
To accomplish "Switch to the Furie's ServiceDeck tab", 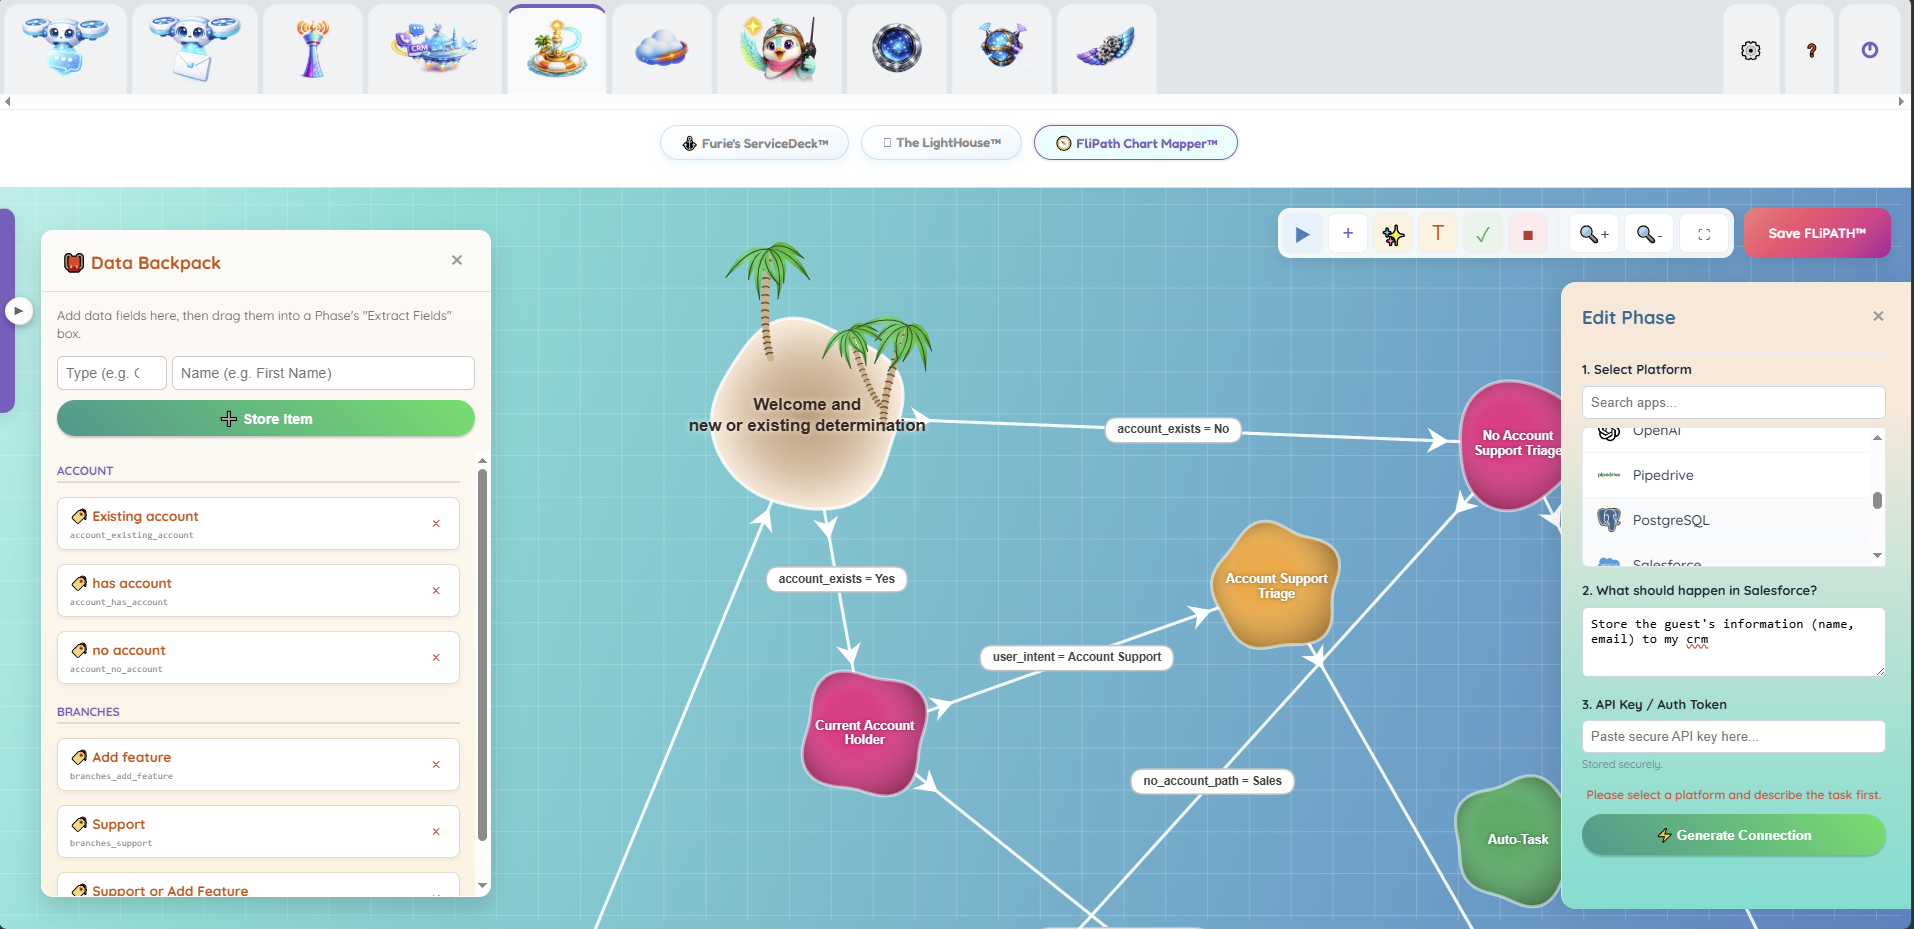I will 754,142.
